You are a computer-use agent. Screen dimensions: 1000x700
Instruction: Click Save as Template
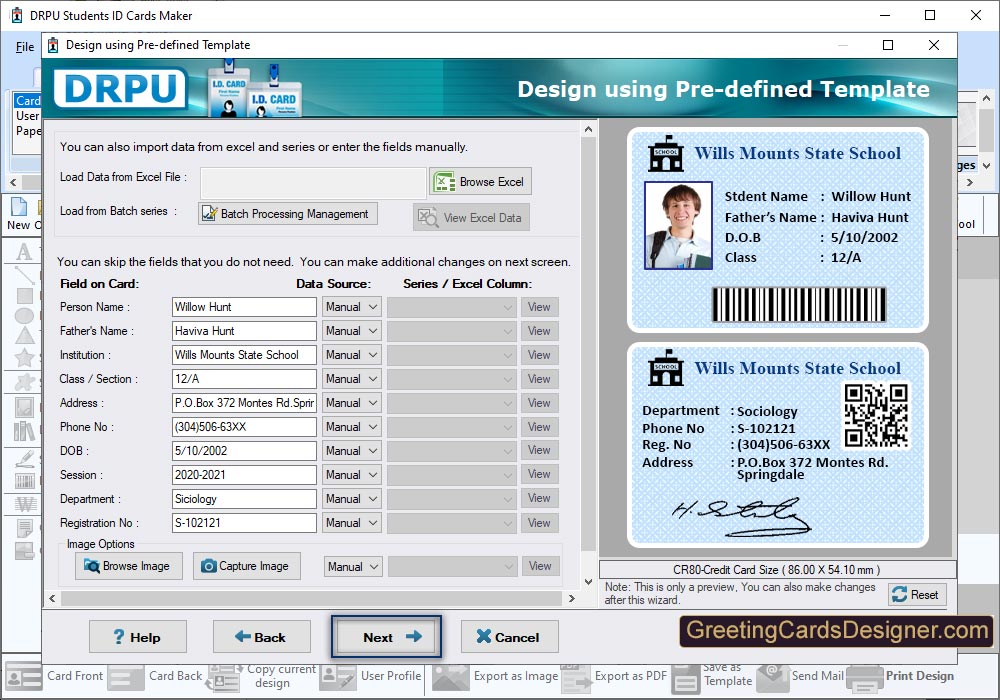point(712,676)
